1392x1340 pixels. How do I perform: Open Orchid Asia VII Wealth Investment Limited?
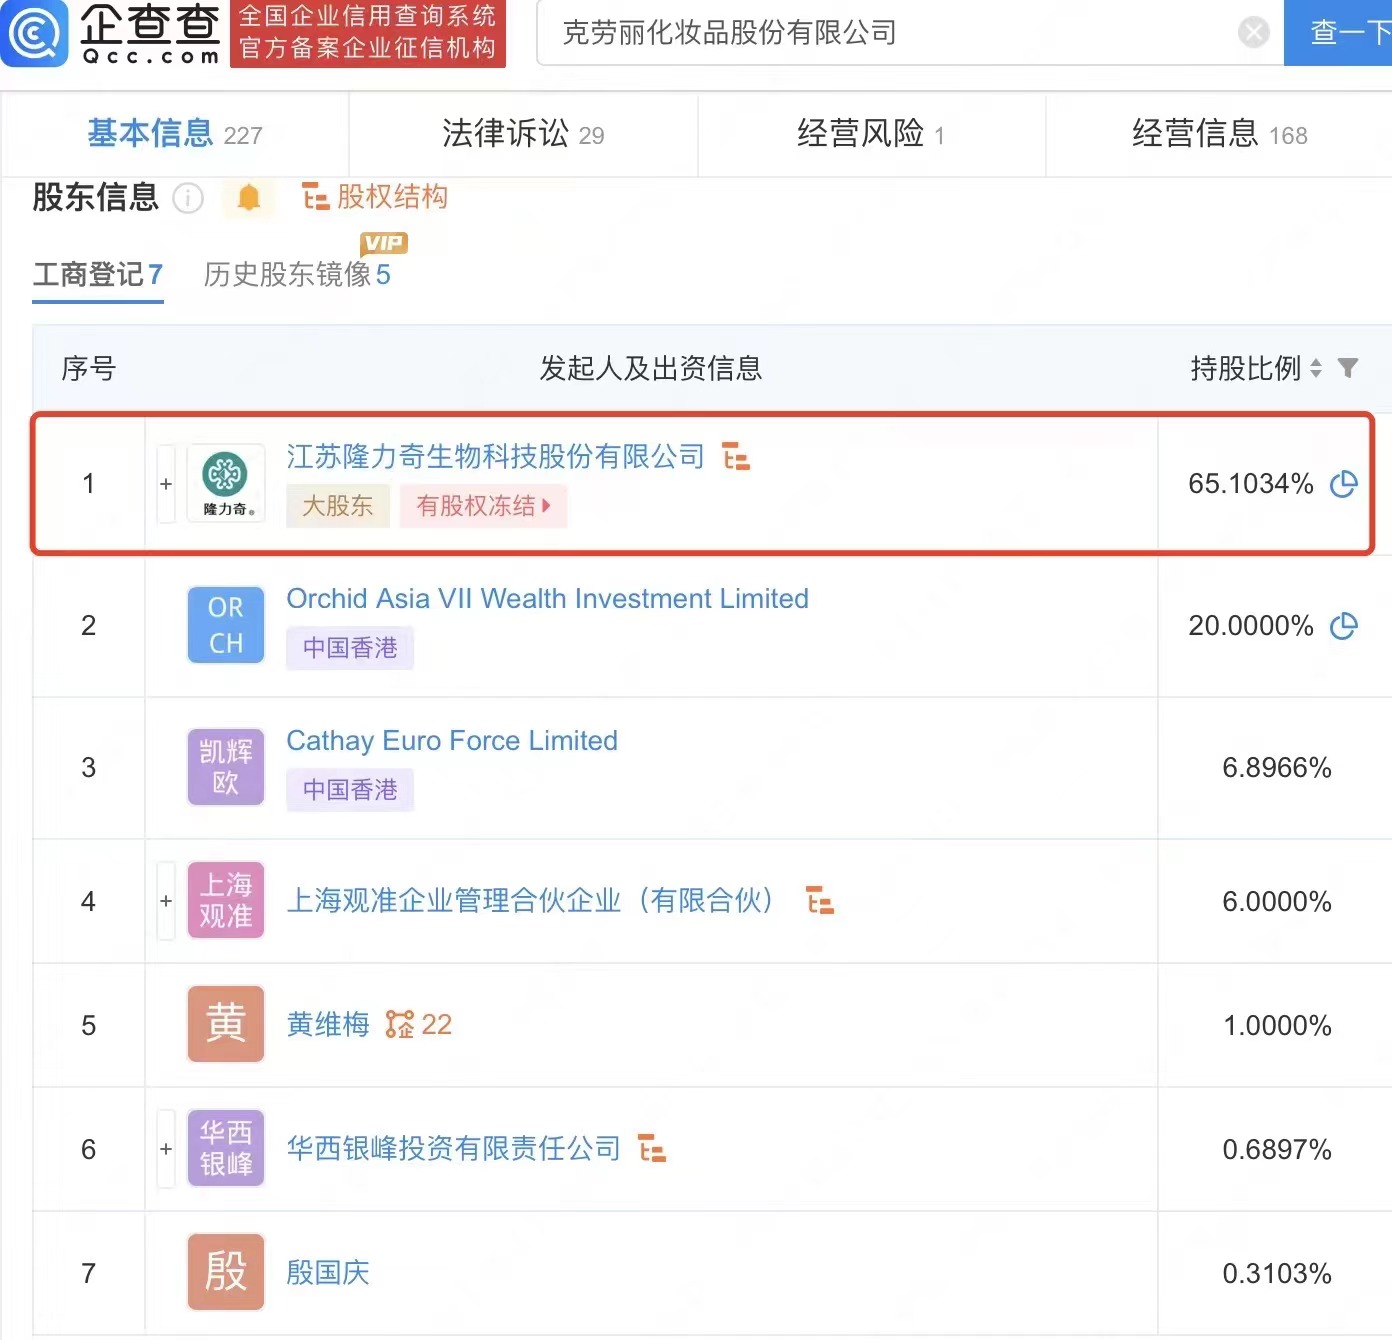point(548,599)
